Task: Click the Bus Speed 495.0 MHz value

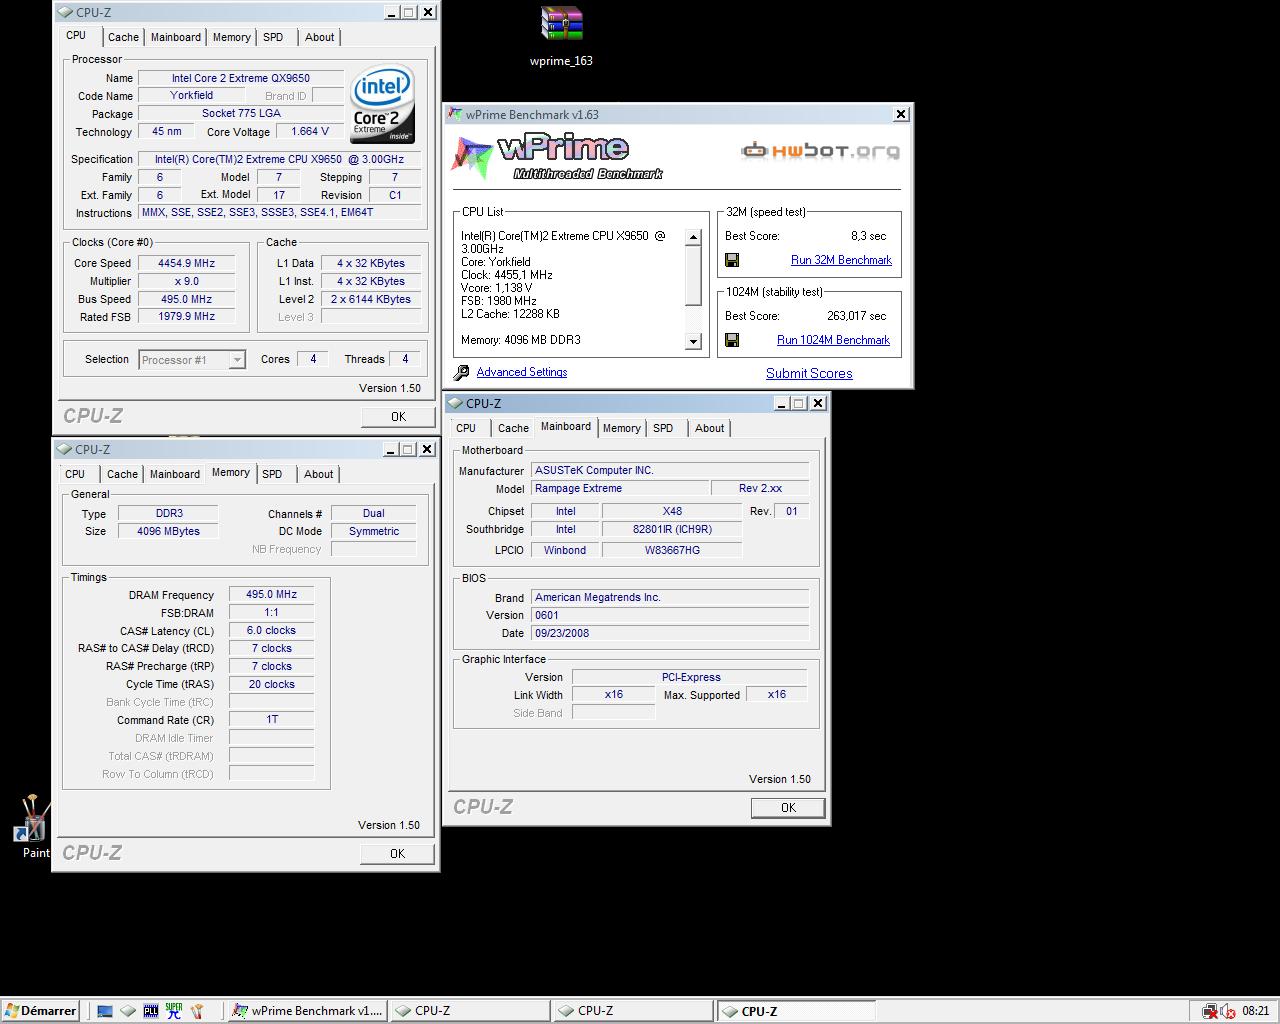Action: pyautogui.click(x=187, y=299)
